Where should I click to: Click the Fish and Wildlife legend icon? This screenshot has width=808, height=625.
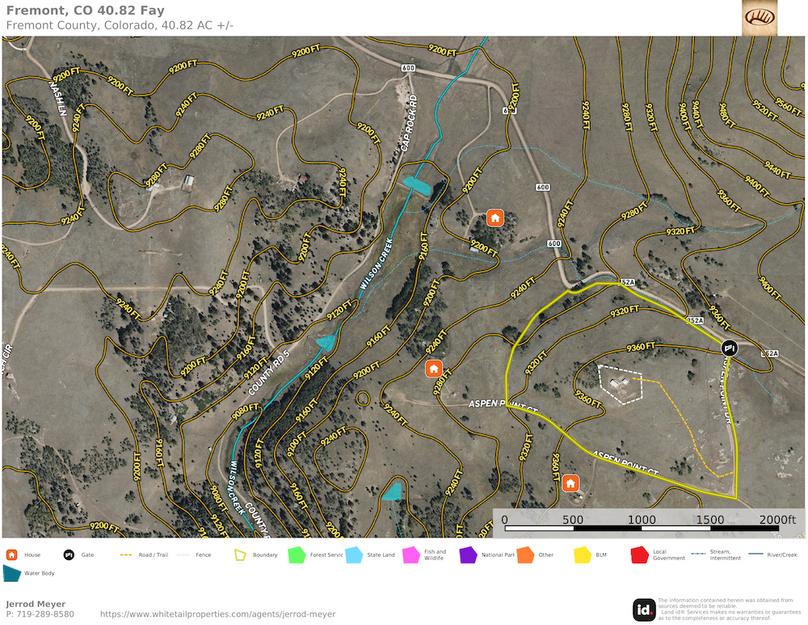pos(412,555)
